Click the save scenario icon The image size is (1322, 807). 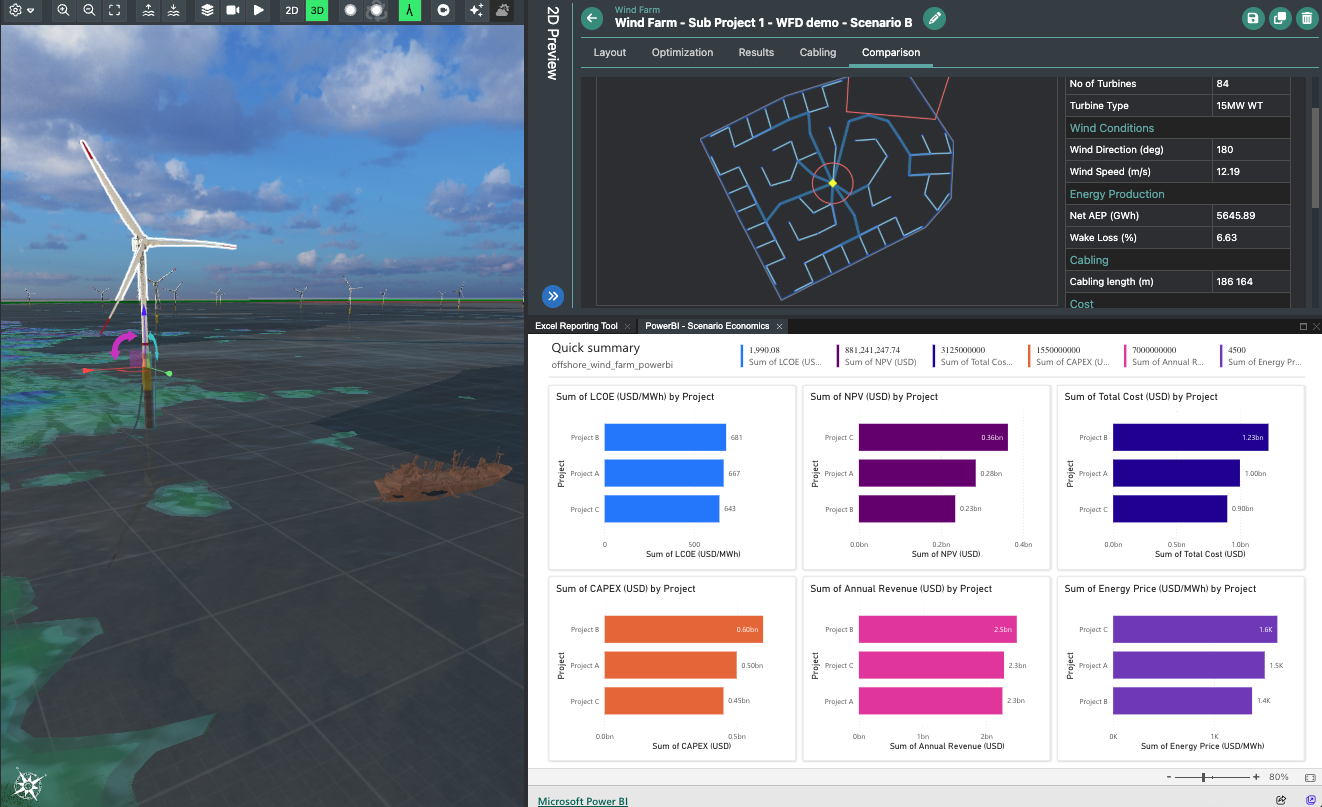pyautogui.click(x=1252, y=18)
